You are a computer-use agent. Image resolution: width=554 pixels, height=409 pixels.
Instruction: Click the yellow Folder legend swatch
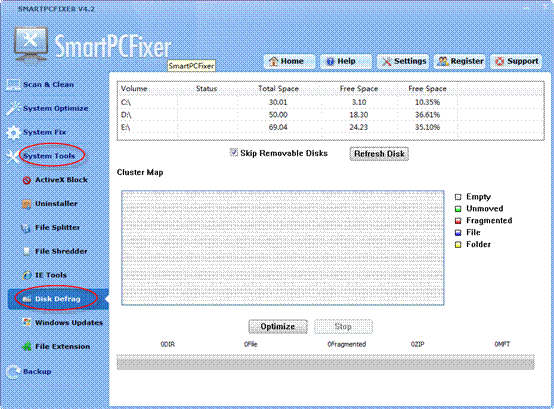click(458, 245)
